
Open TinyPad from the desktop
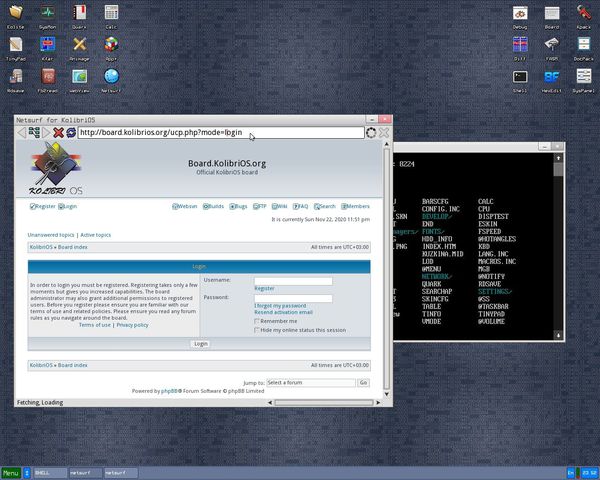click(16, 45)
